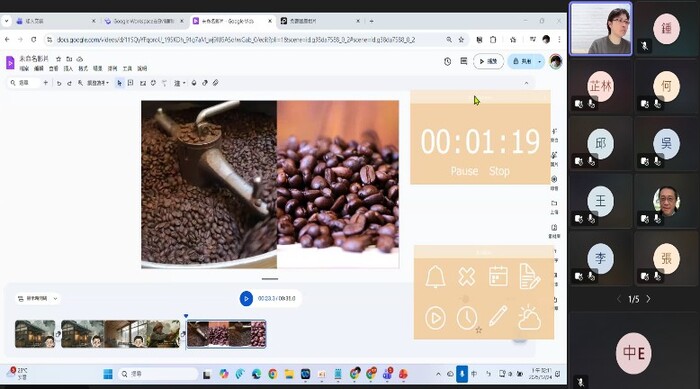Image resolution: width=700 pixels, height=389 pixels.
Task: Toggle the bottom-left muted microphone in the meeting
Action: (x=580, y=382)
